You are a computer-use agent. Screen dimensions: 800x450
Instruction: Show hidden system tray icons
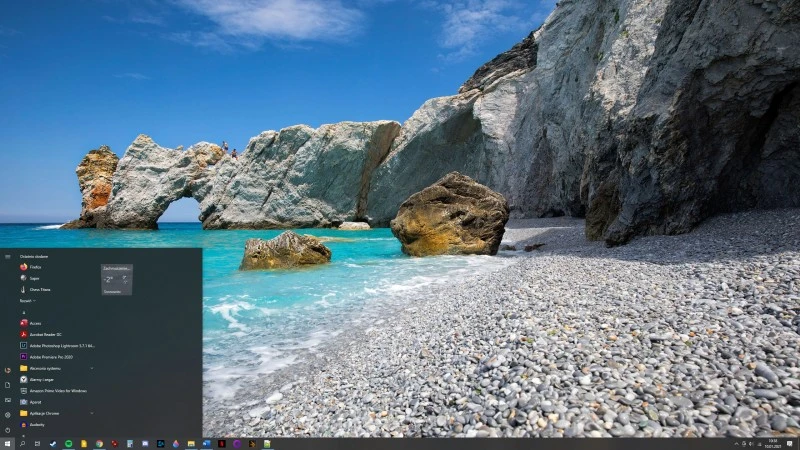click(x=736, y=444)
